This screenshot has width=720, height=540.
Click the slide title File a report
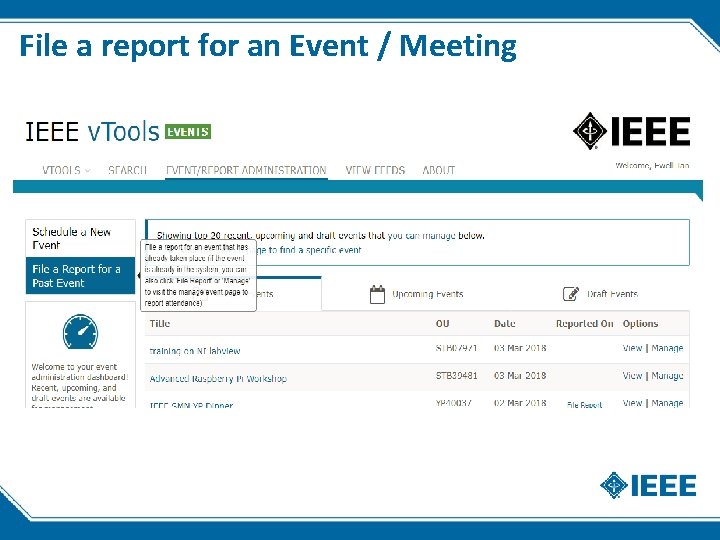click(268, 46)
